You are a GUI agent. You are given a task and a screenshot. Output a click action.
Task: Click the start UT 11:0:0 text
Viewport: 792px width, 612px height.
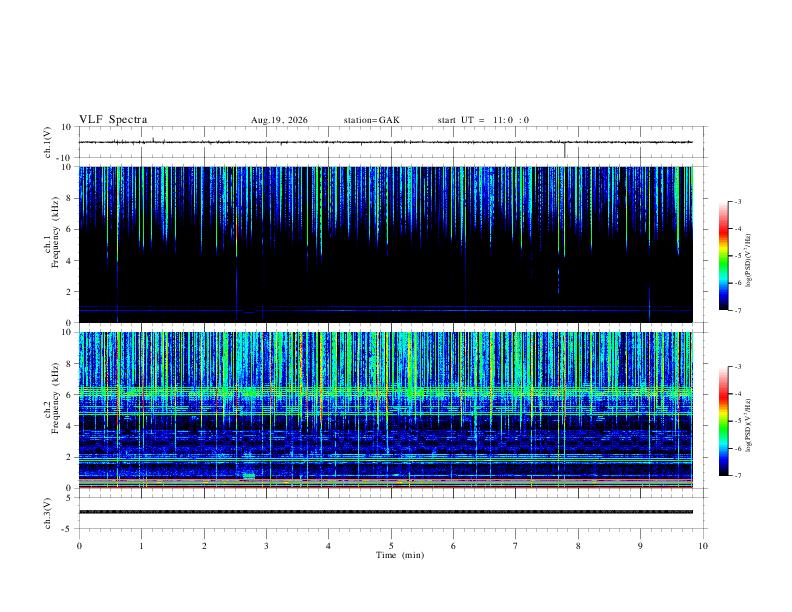click(483, 120)
